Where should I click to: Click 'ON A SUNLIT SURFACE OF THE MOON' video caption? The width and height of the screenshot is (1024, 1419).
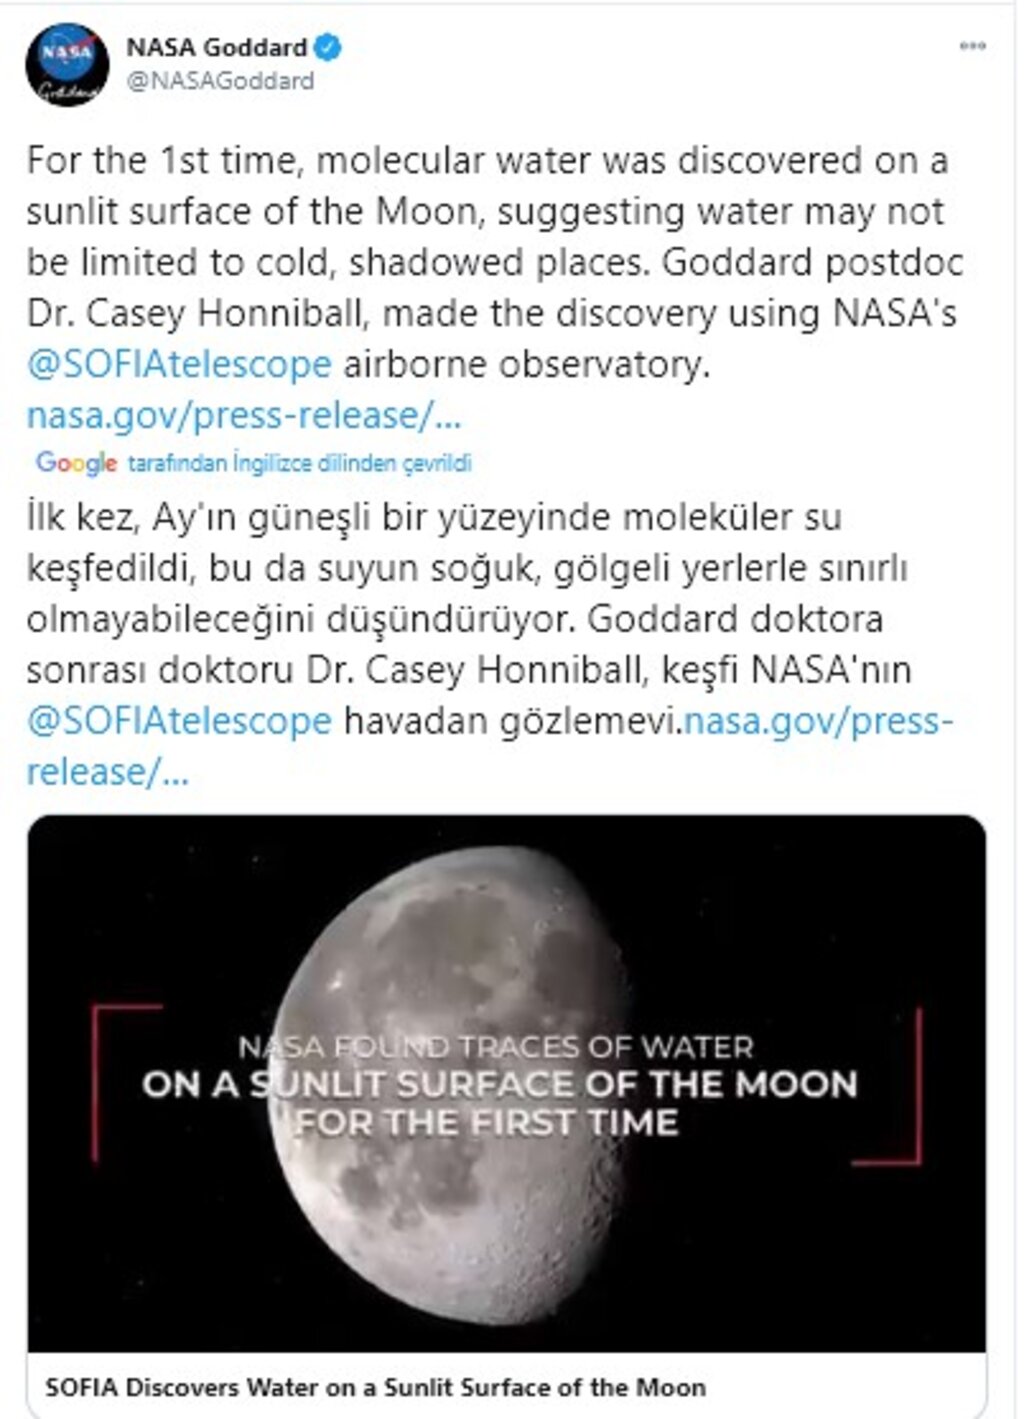(500, 1084)
